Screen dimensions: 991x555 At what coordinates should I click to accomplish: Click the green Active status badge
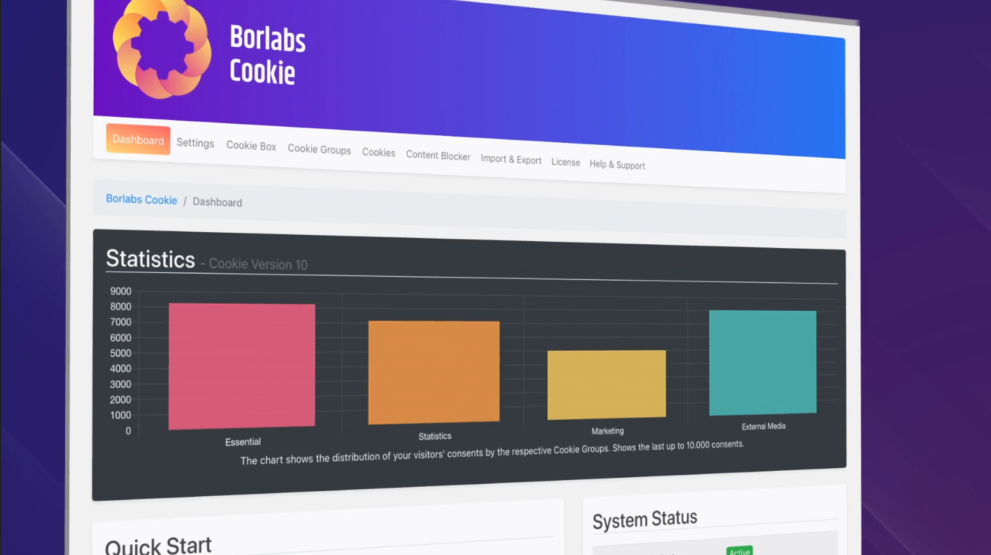click(739, 551)
